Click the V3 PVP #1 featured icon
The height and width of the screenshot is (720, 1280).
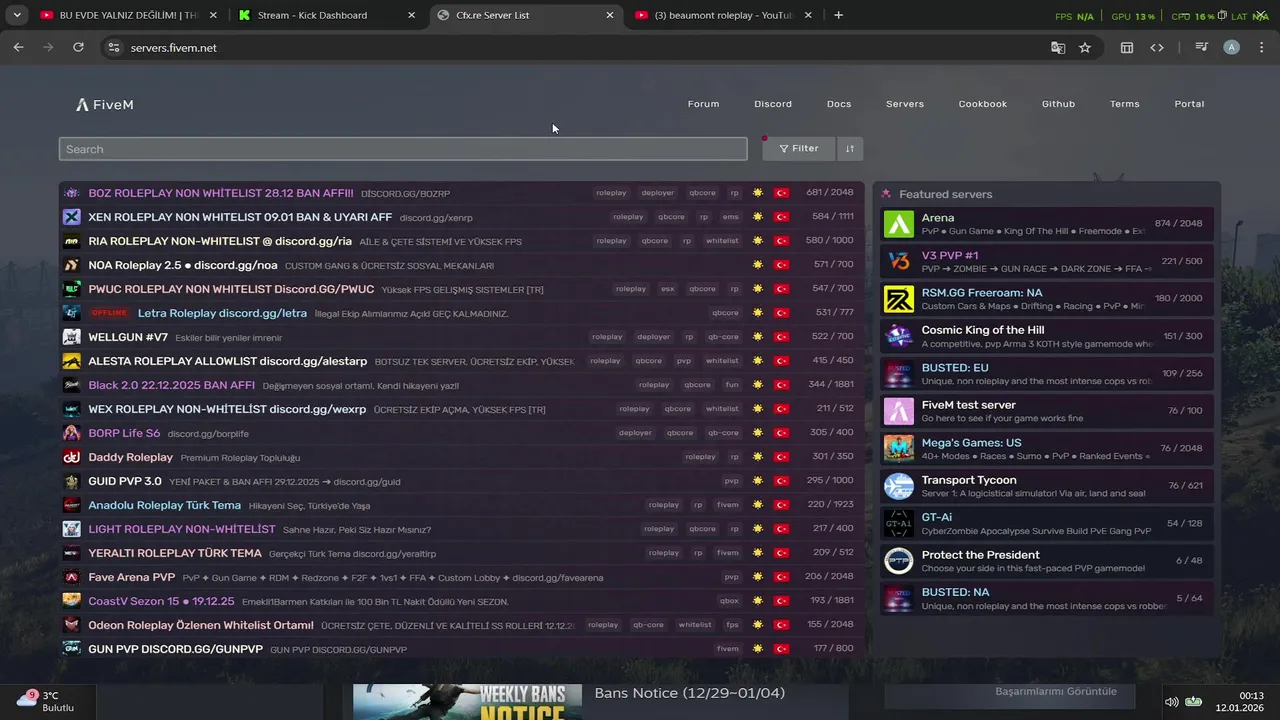[x=899, y=261]
